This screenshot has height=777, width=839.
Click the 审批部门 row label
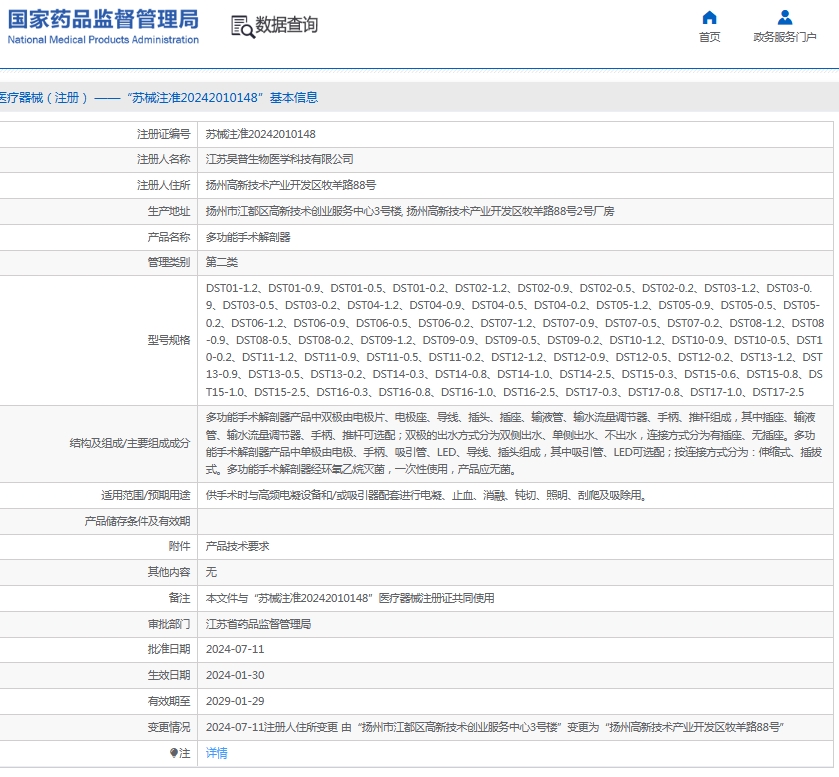(169, 624)
